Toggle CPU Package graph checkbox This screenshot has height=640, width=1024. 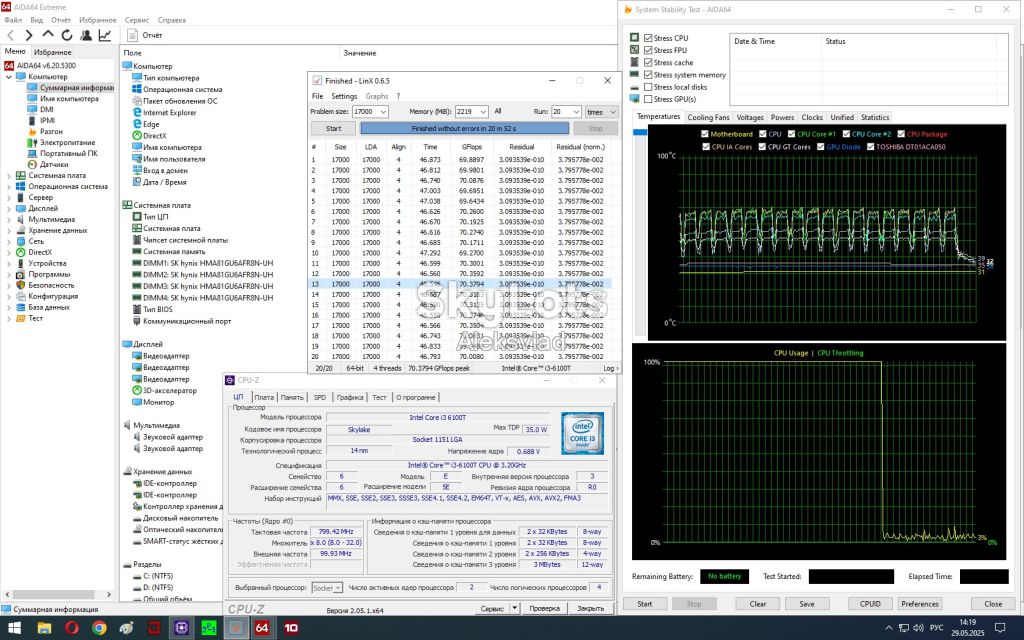coord(901,134)
